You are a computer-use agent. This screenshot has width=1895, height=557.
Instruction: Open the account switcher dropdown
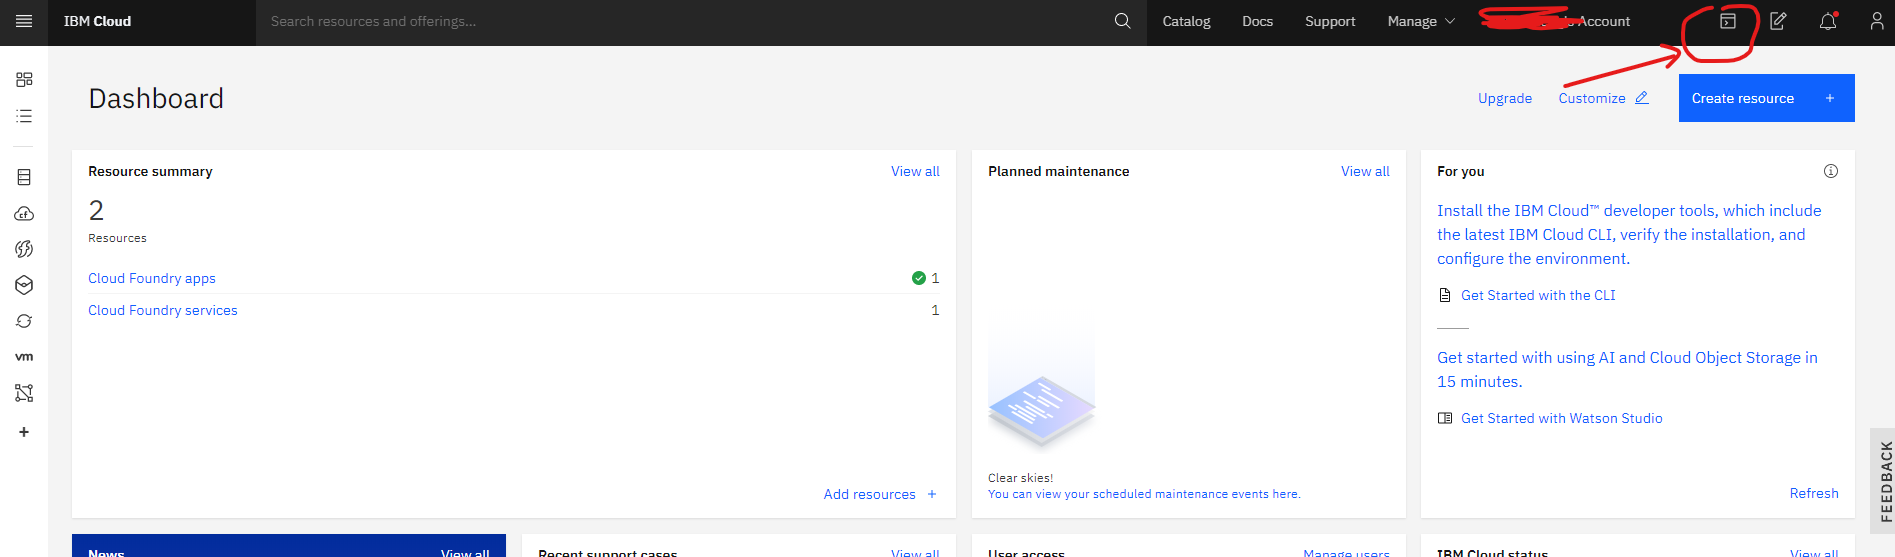1556,21
